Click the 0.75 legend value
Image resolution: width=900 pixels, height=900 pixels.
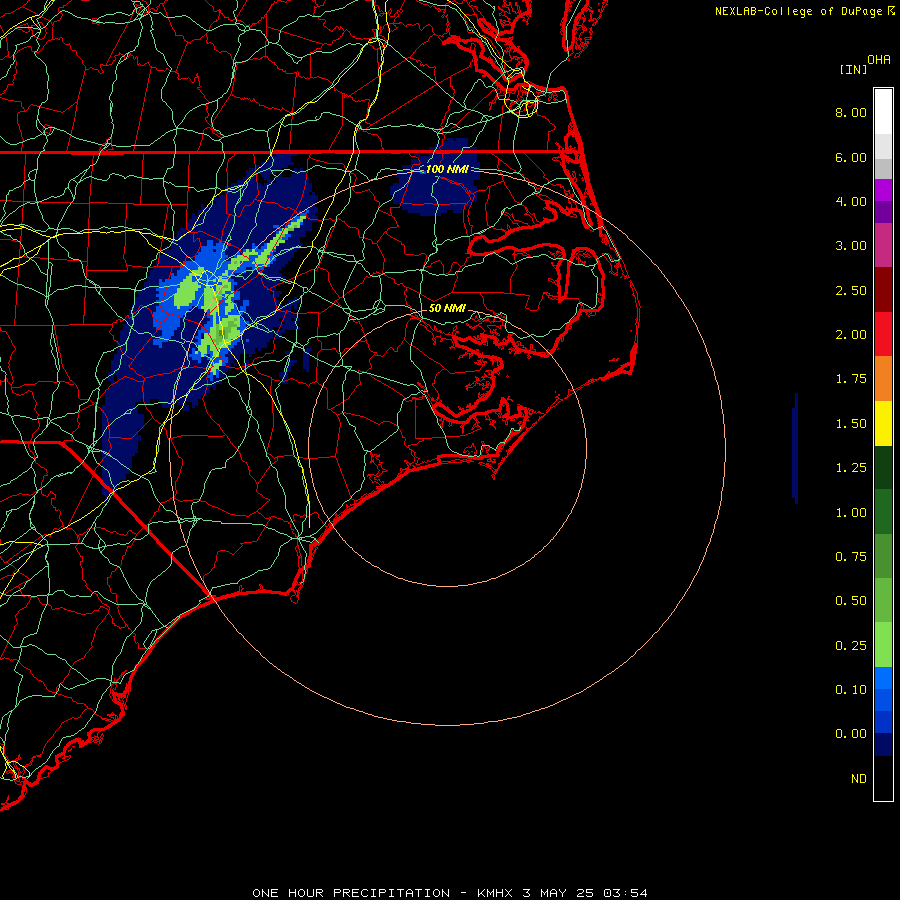coord(851,557)
